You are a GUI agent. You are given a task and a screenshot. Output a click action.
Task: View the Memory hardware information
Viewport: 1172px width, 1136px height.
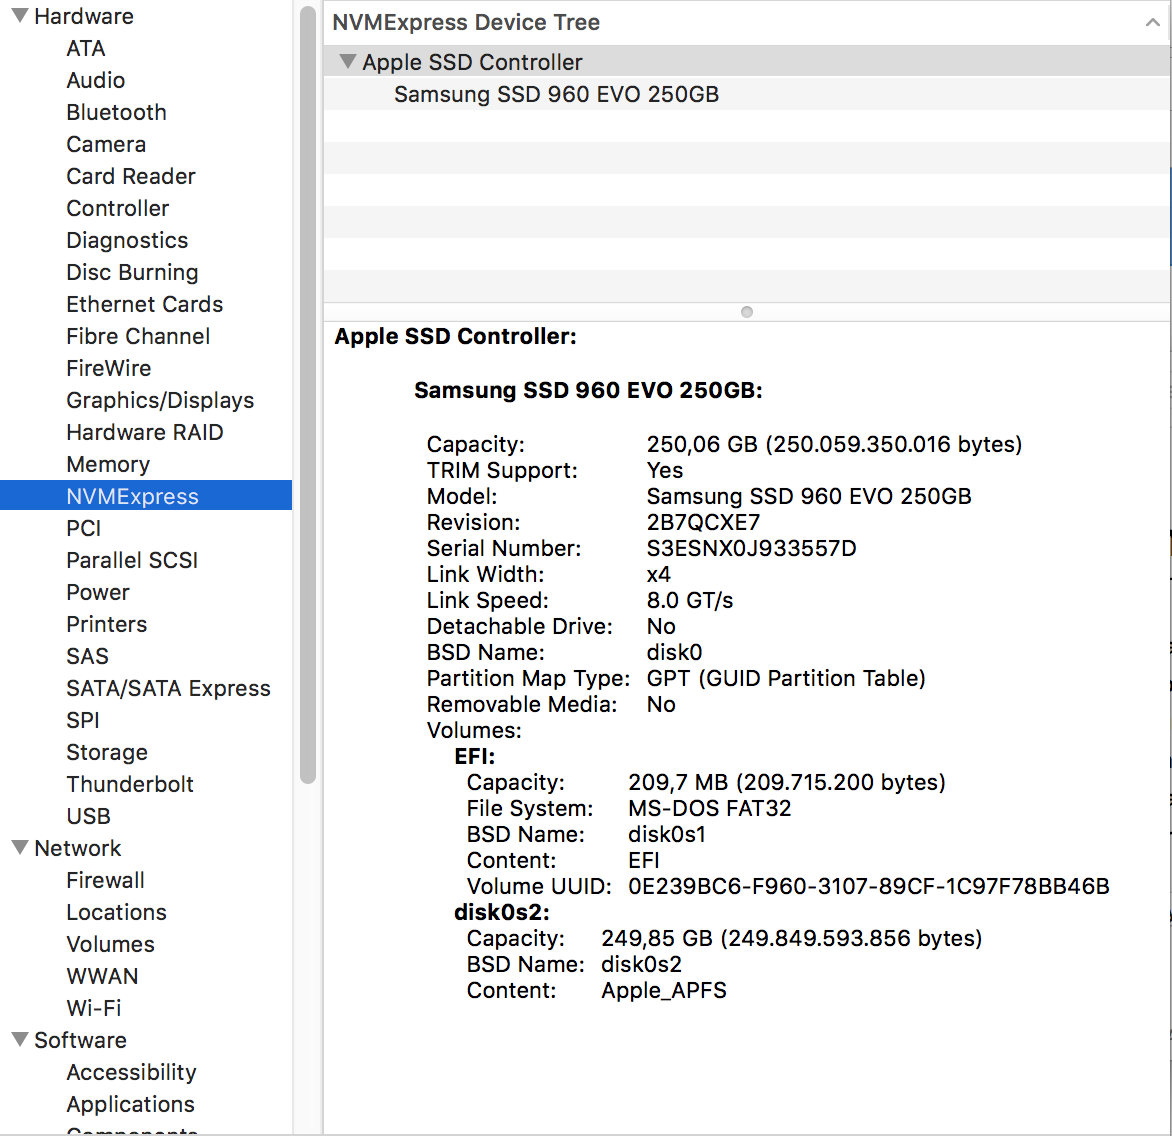point(108,464)
